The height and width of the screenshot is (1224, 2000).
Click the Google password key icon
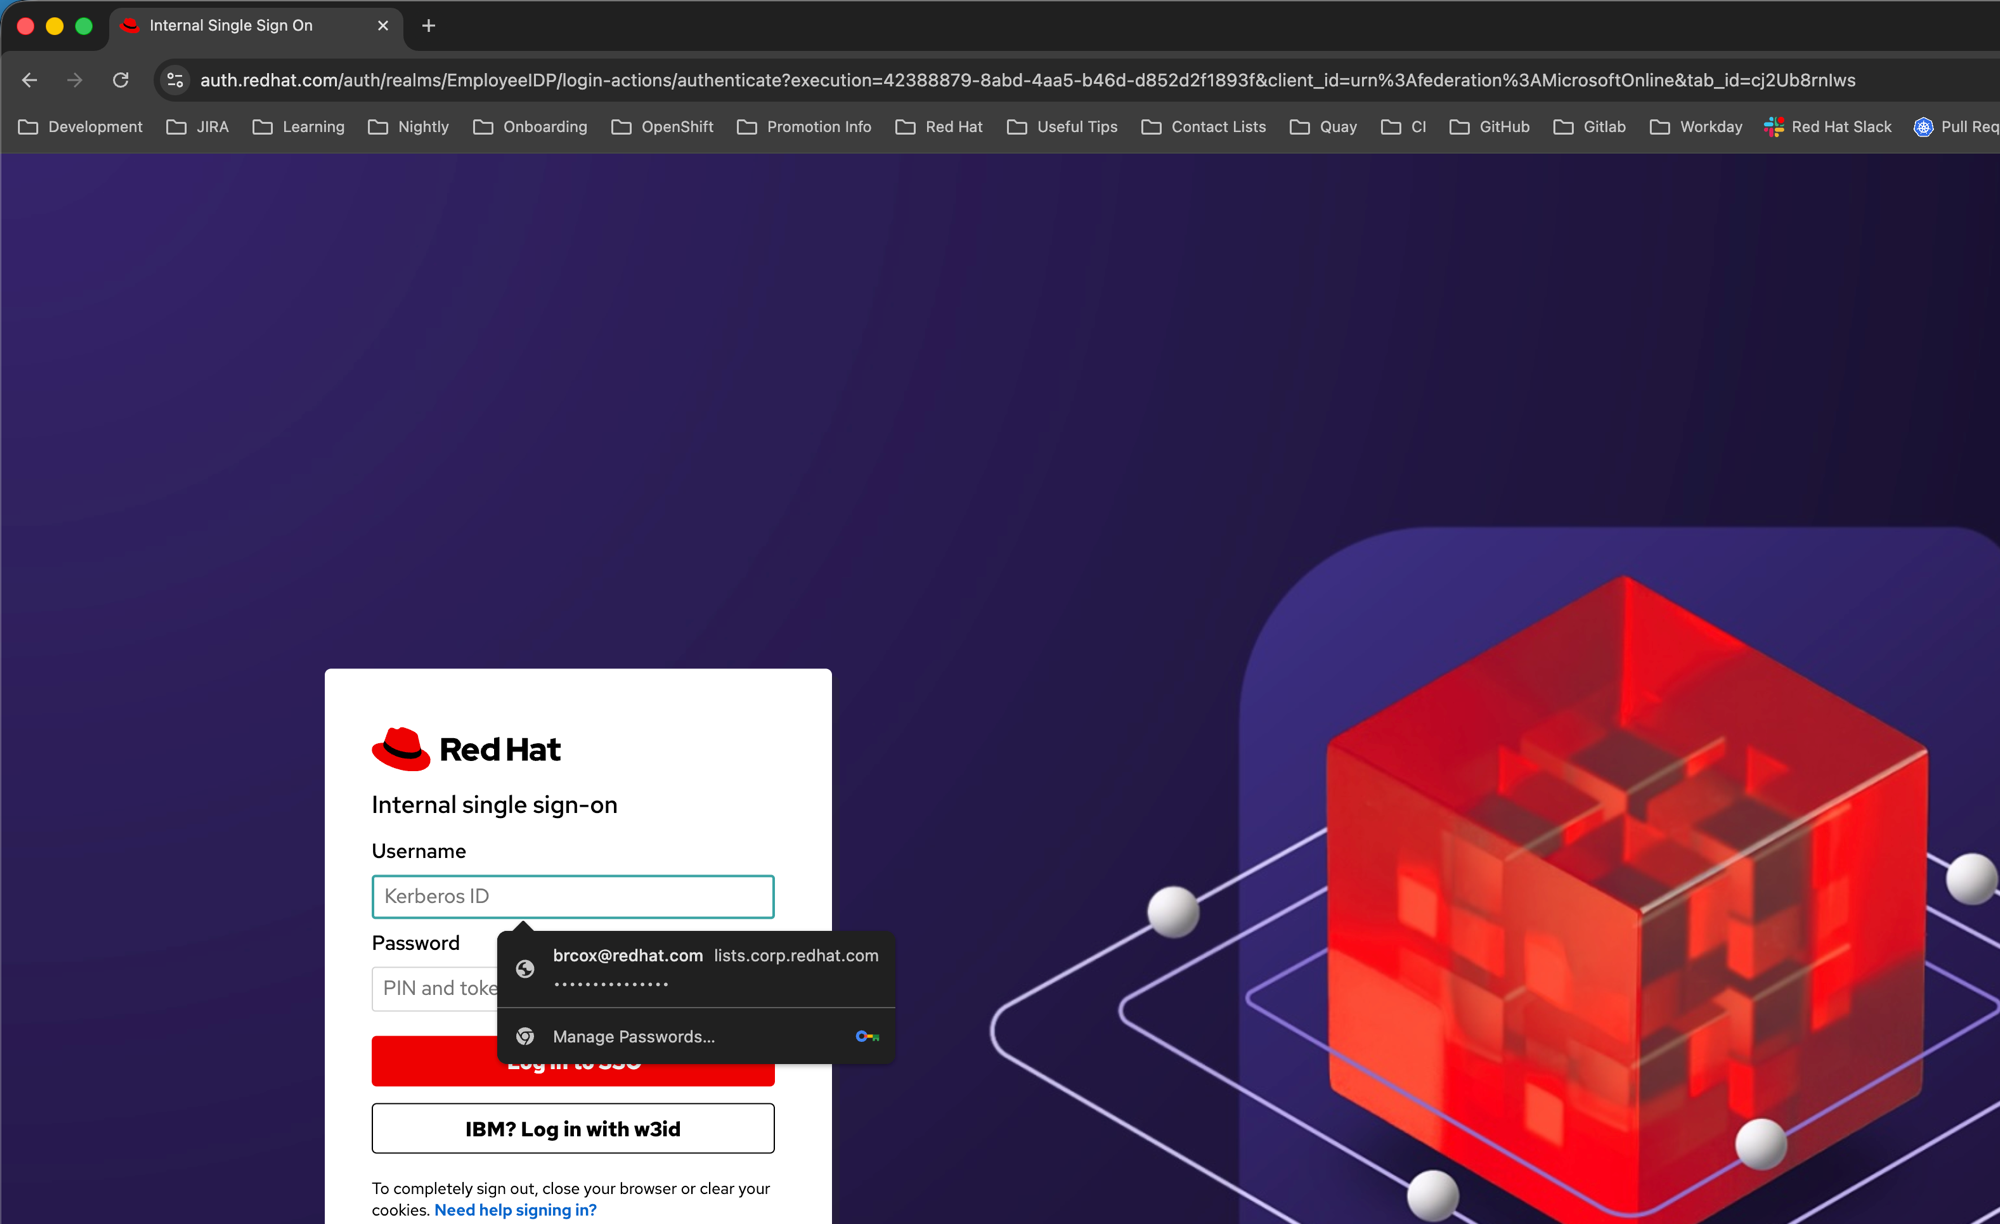coord(867,1036)
